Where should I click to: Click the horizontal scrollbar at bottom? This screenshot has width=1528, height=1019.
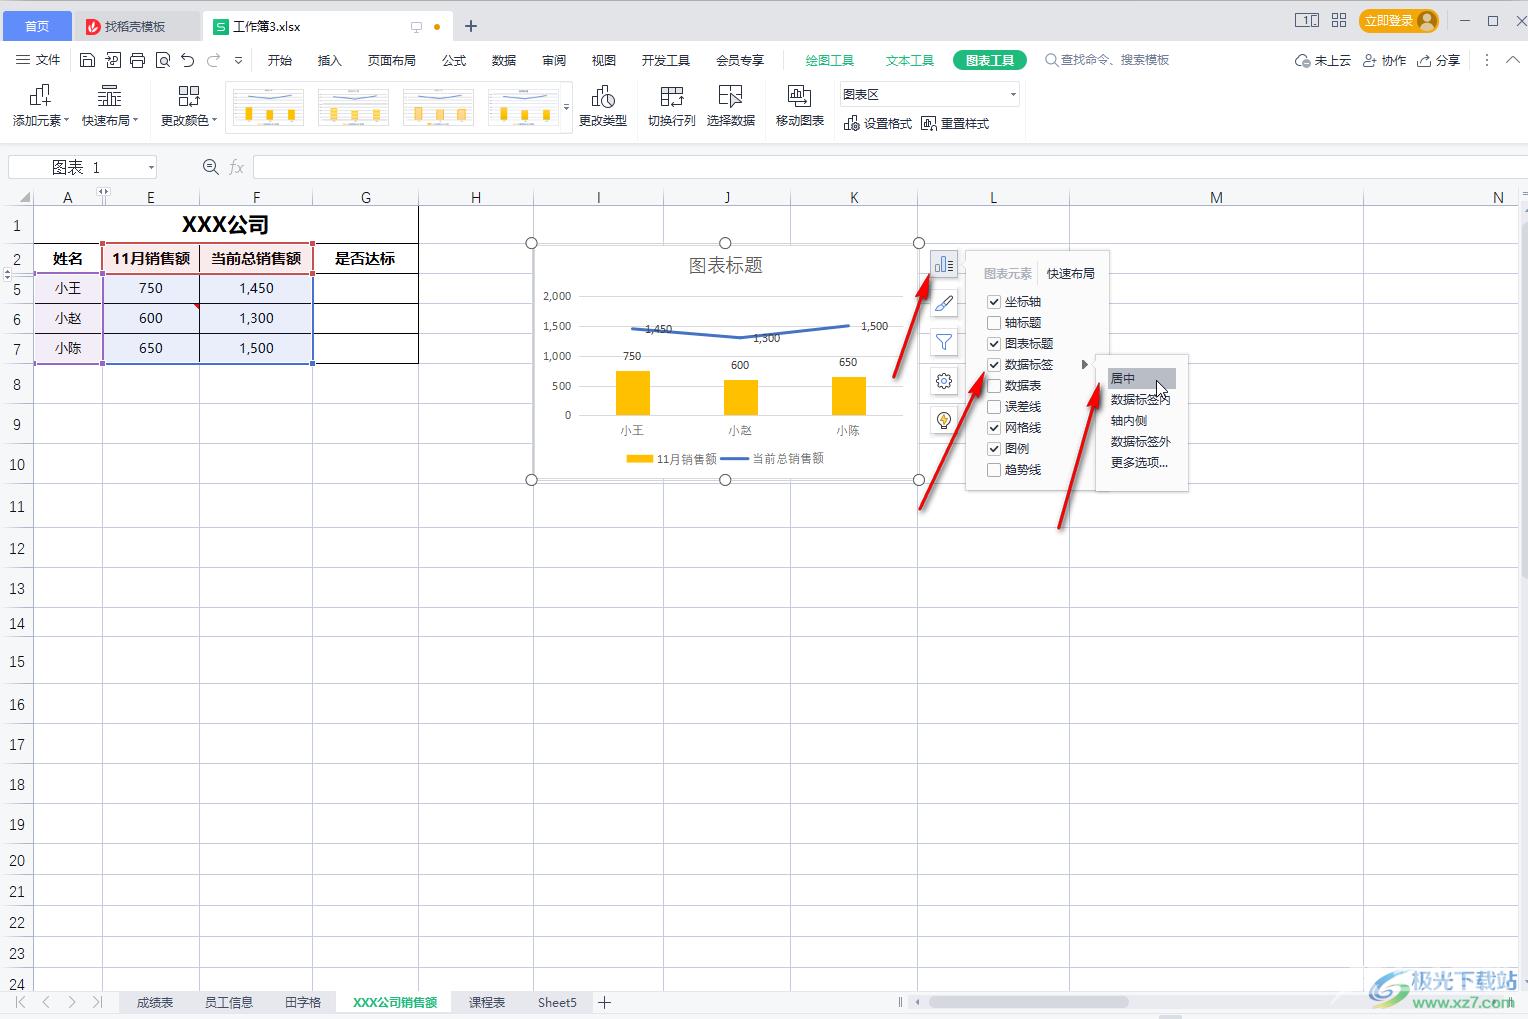click(1028, 1002)
